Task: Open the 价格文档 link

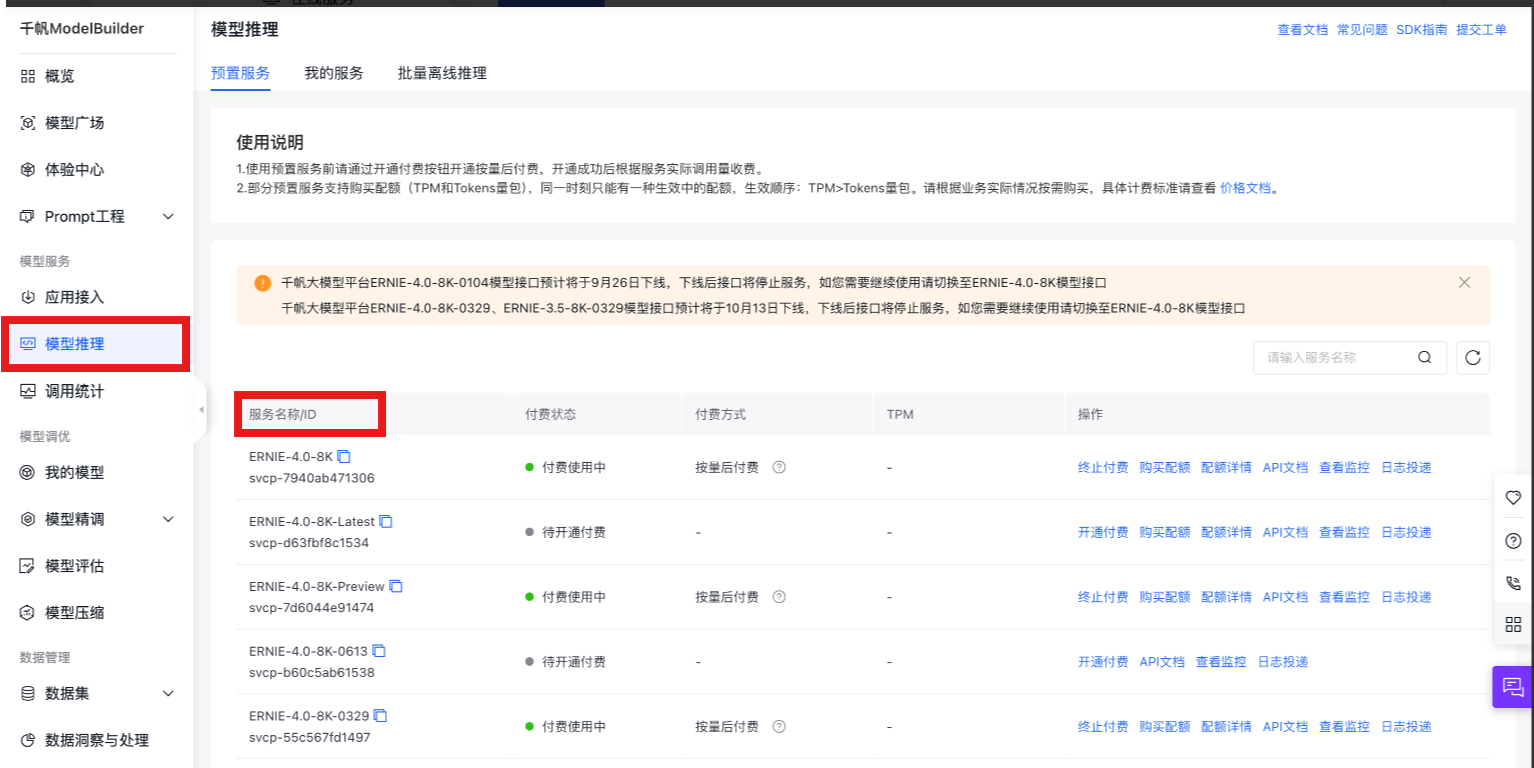Action: (x=1245, y=187)
